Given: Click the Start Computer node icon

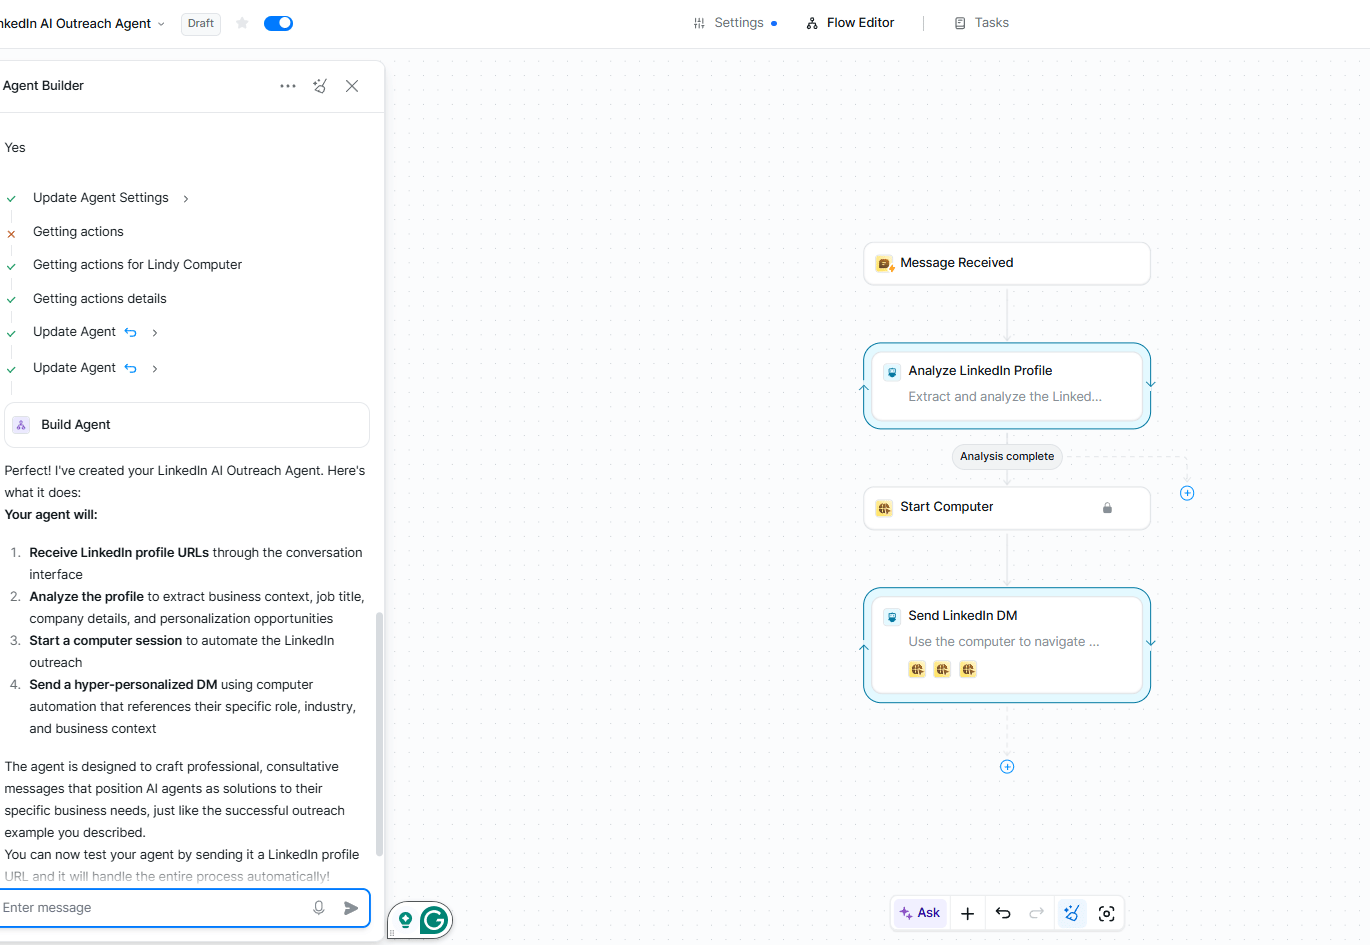Looking at the screenshot, I should pyautogui.click(x=884, y=508).
